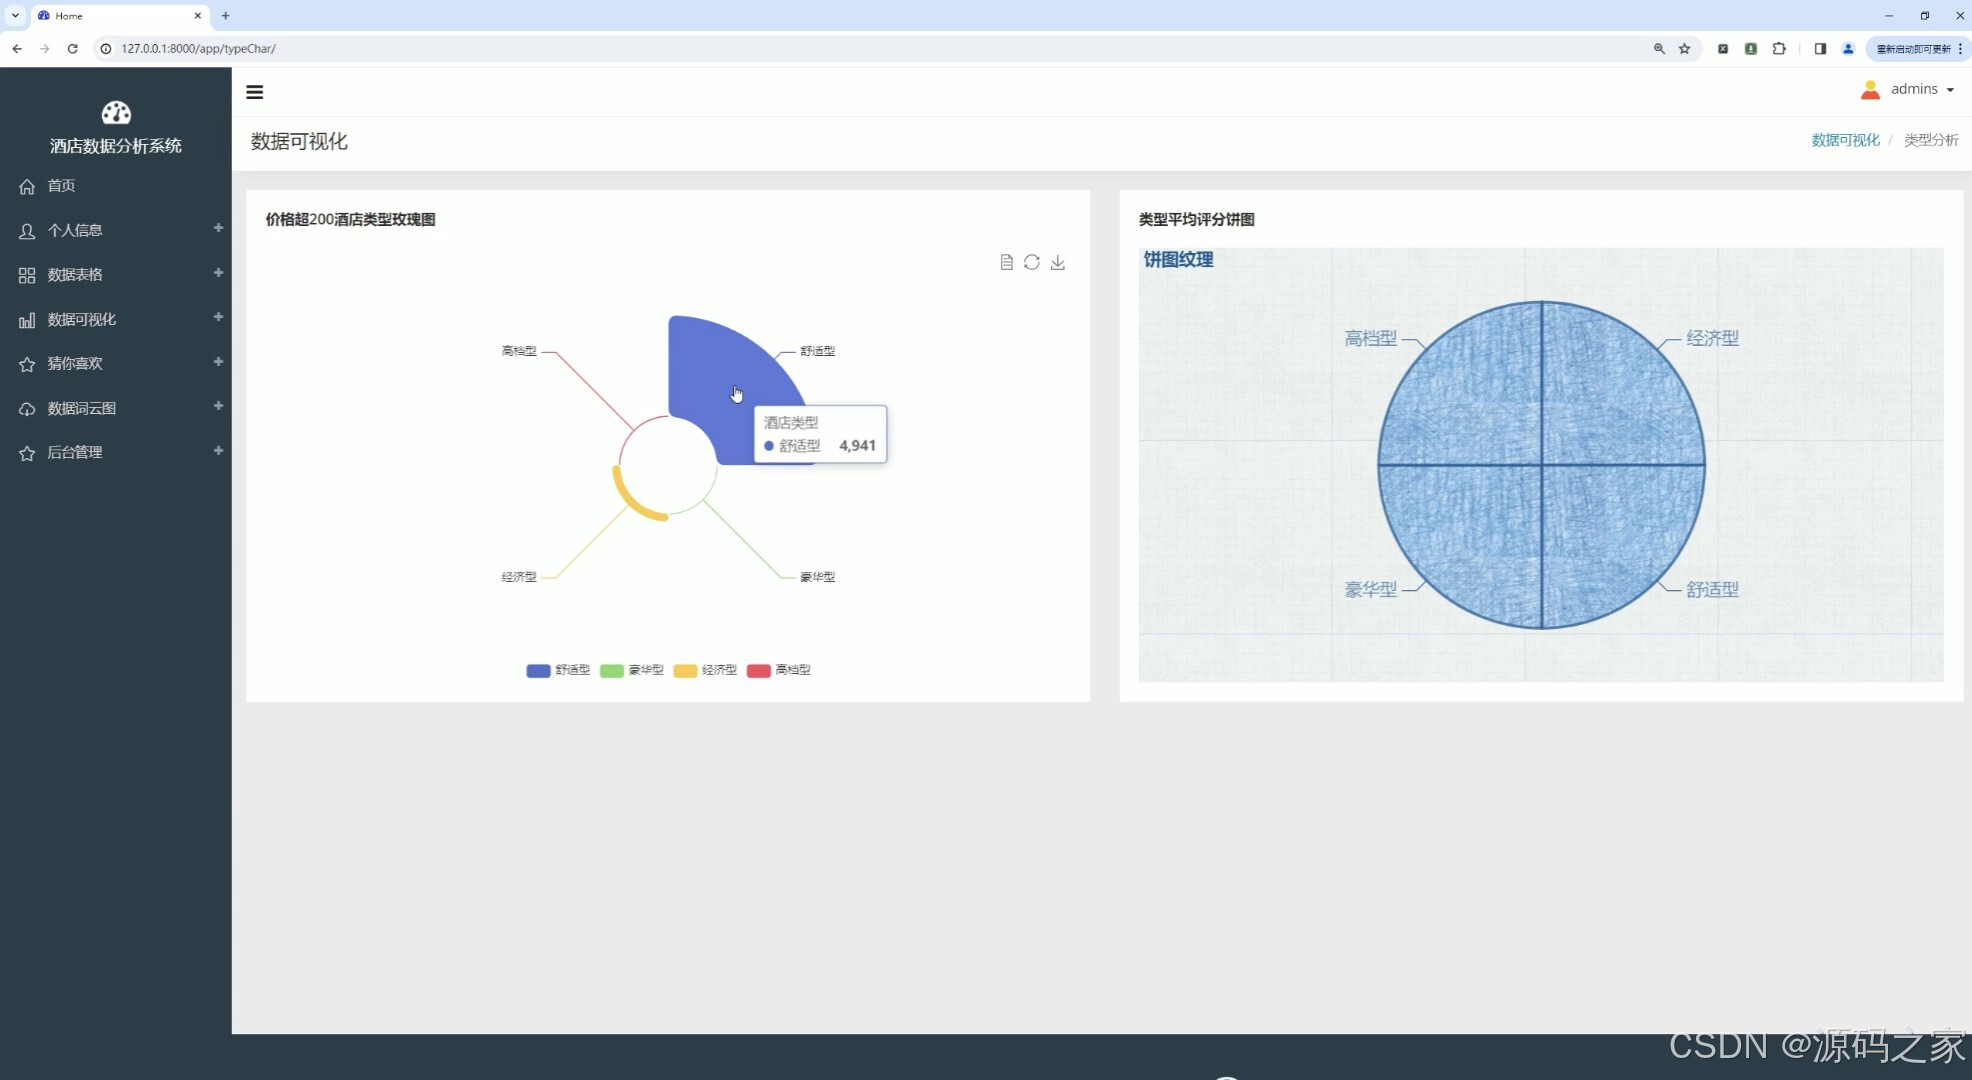The width and height of the screenshot is (1972, 1080).
Task: Open the 数据词云图 sidebar menu item
Action: coord(82,408)
